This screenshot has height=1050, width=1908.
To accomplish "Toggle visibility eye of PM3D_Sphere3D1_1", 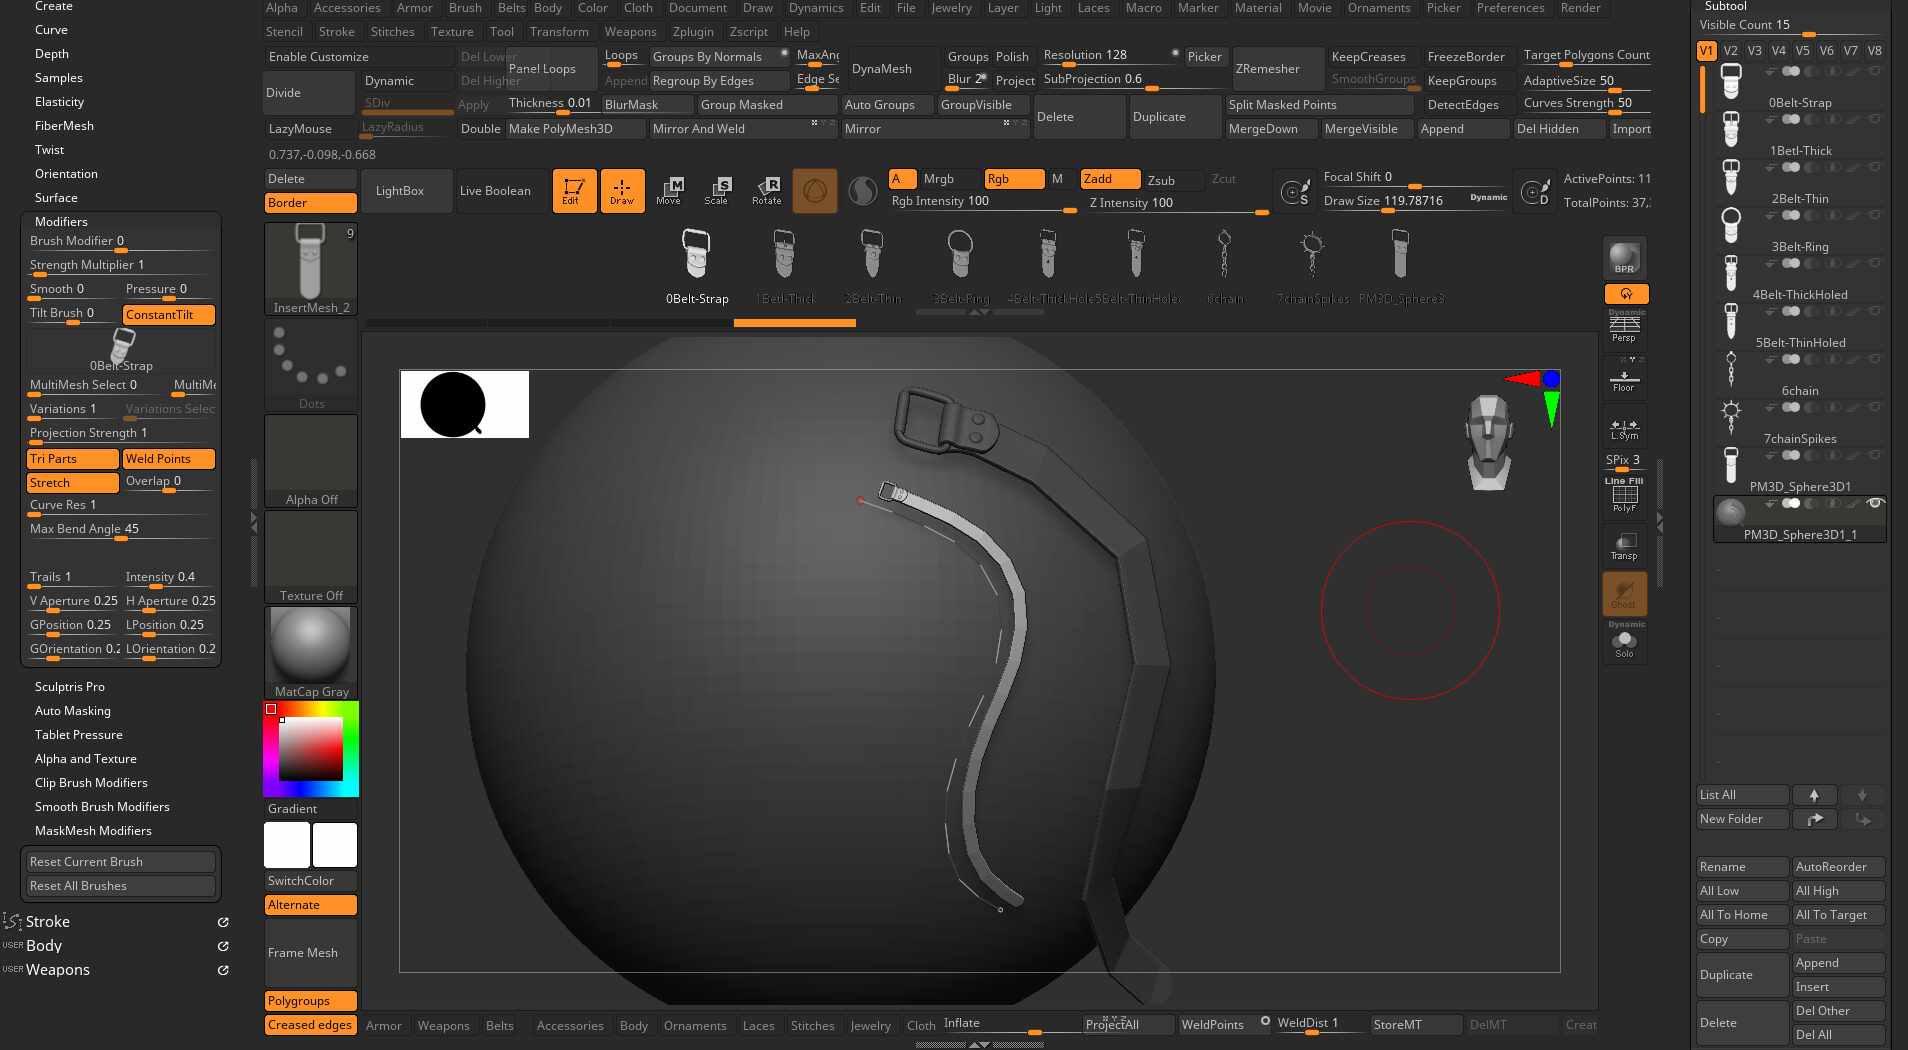I will [x=1876, y=503].
